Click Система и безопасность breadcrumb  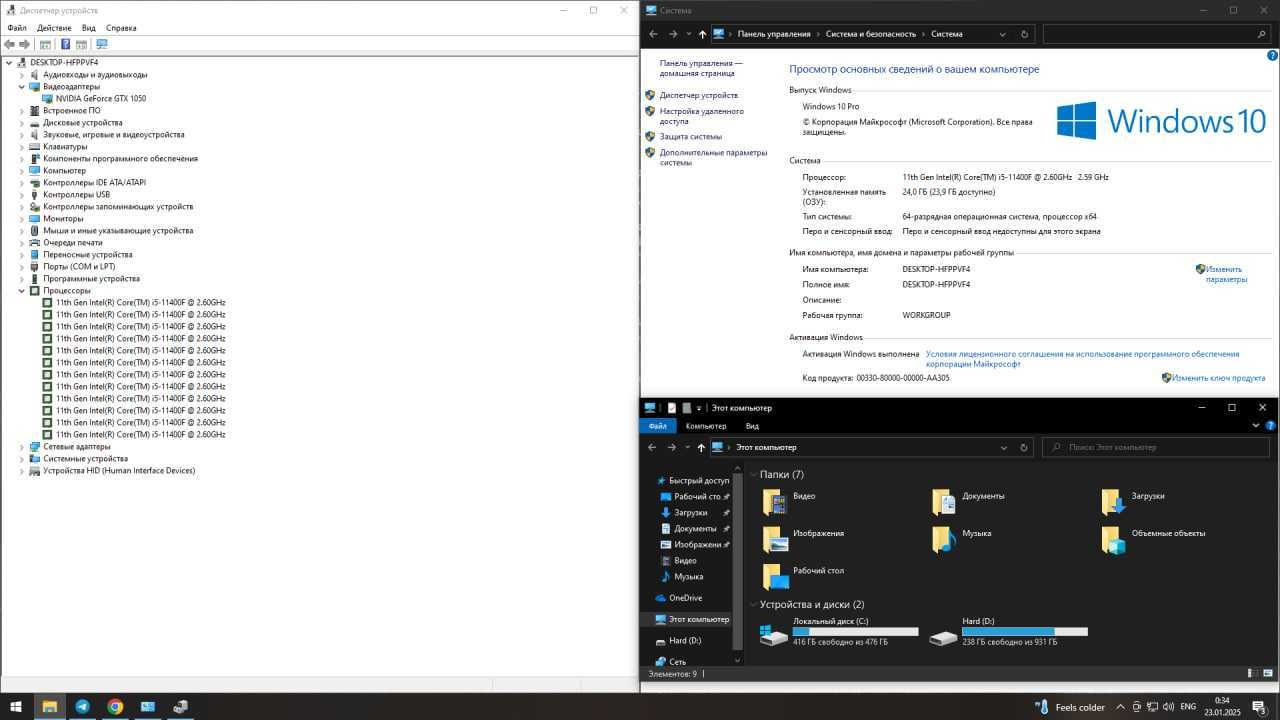(x=871, y=34)
